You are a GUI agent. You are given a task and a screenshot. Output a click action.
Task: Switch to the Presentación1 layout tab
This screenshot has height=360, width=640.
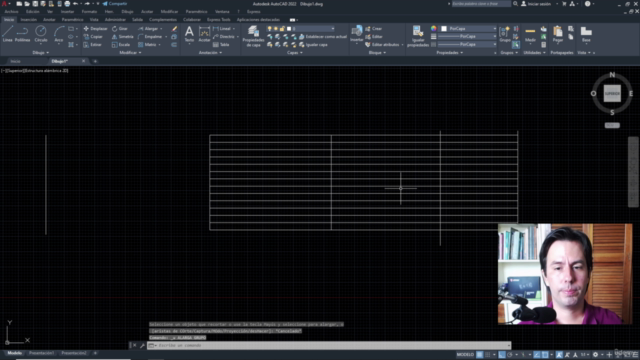point(41,353)
